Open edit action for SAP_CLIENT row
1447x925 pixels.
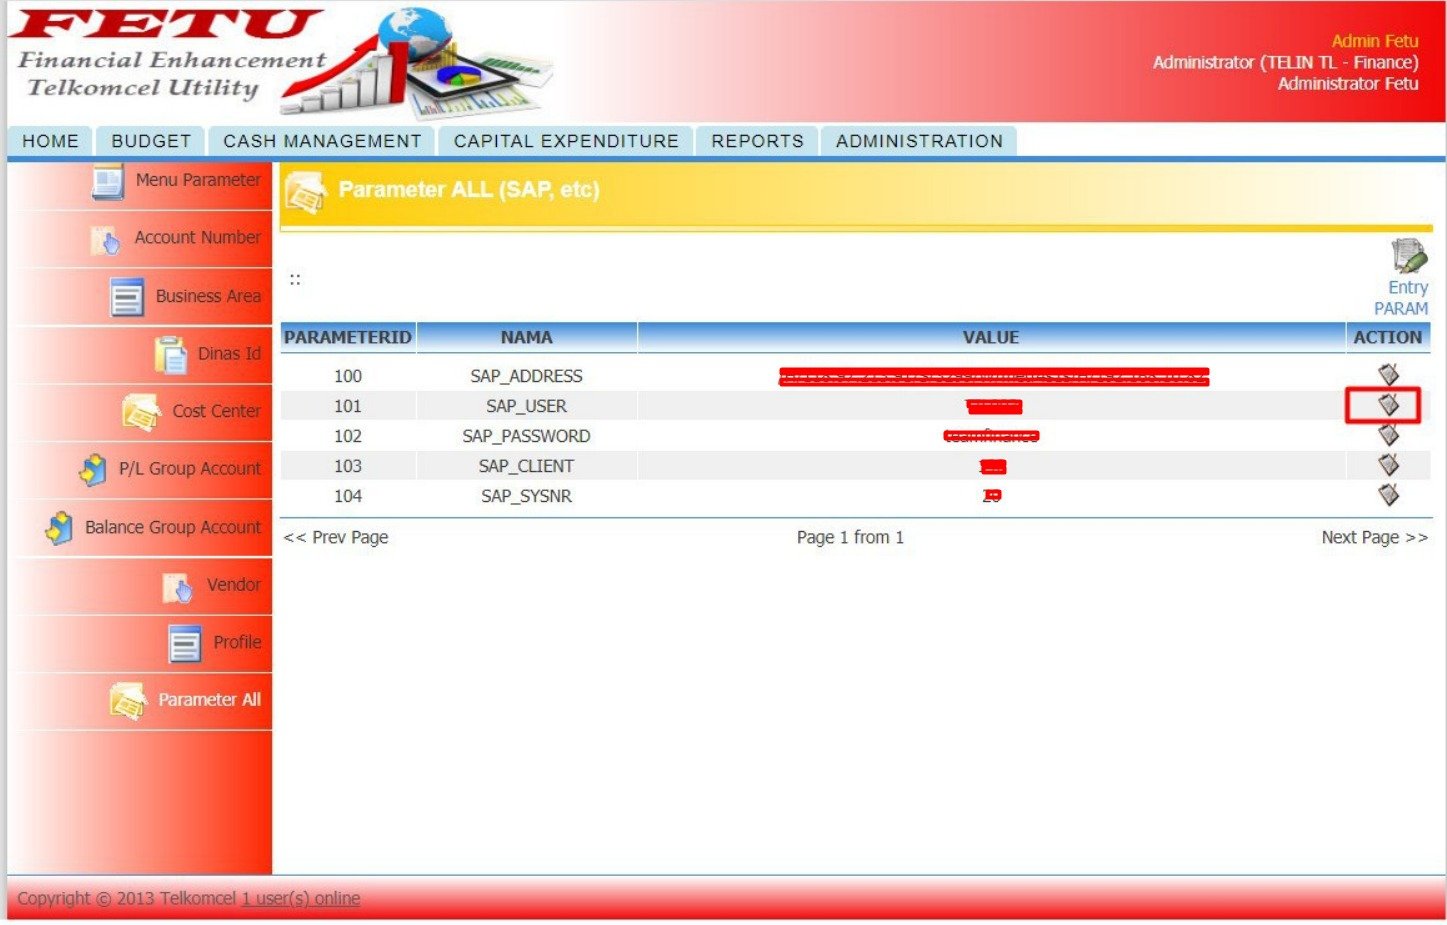1388,465
